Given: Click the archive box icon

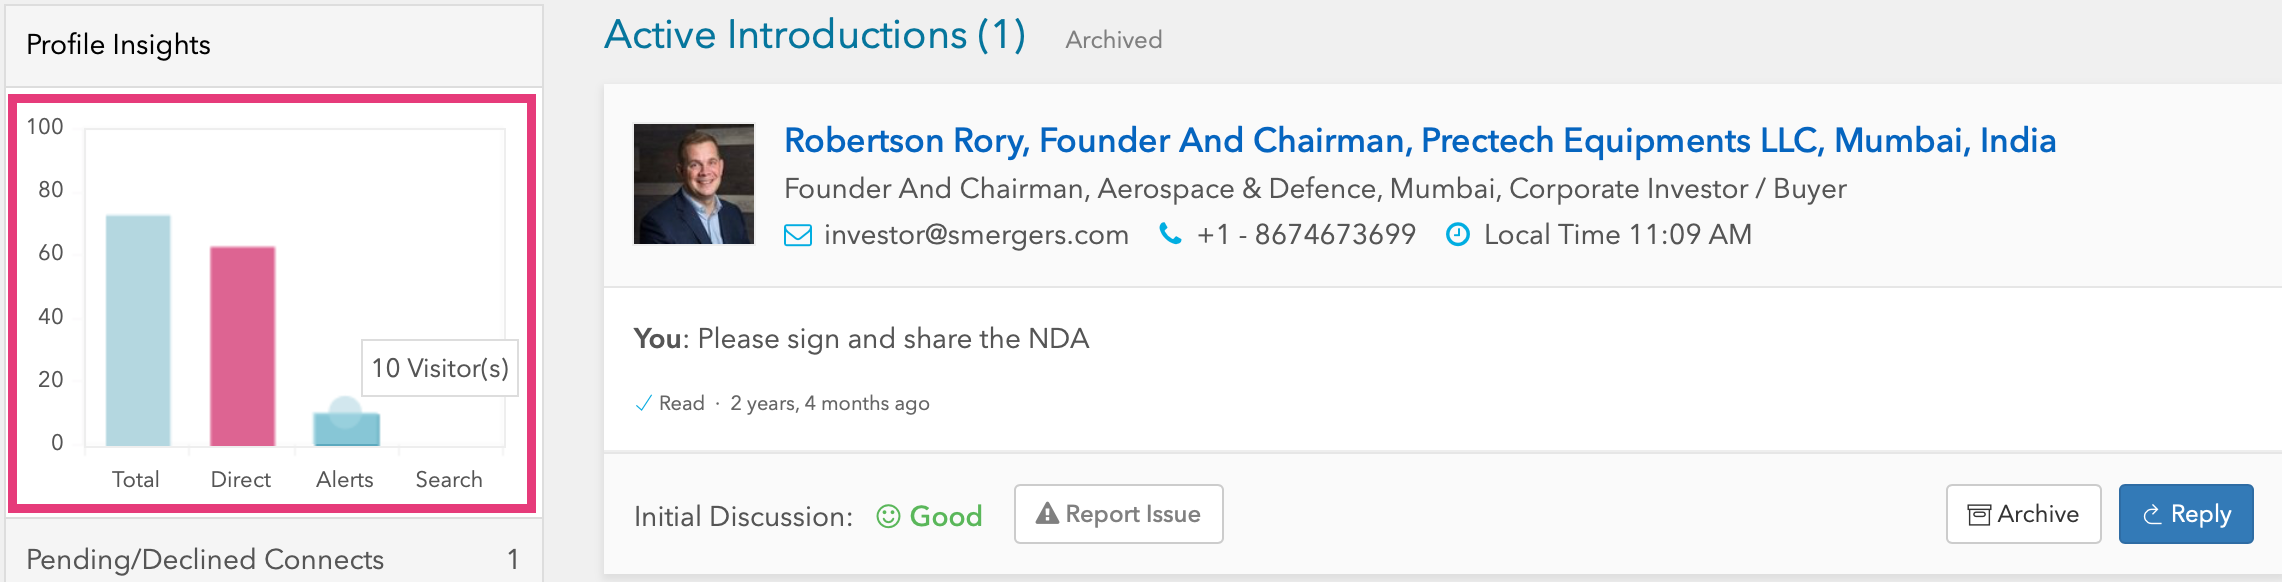Looking at the screenshot, I should (1978, 515).
